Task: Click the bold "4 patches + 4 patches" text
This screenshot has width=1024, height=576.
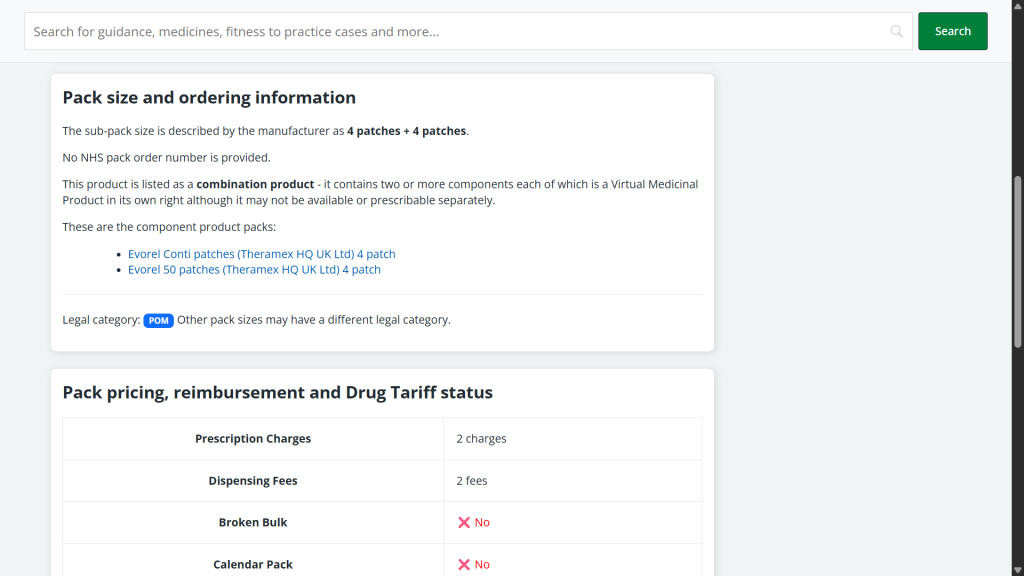Action: point(406,131)
